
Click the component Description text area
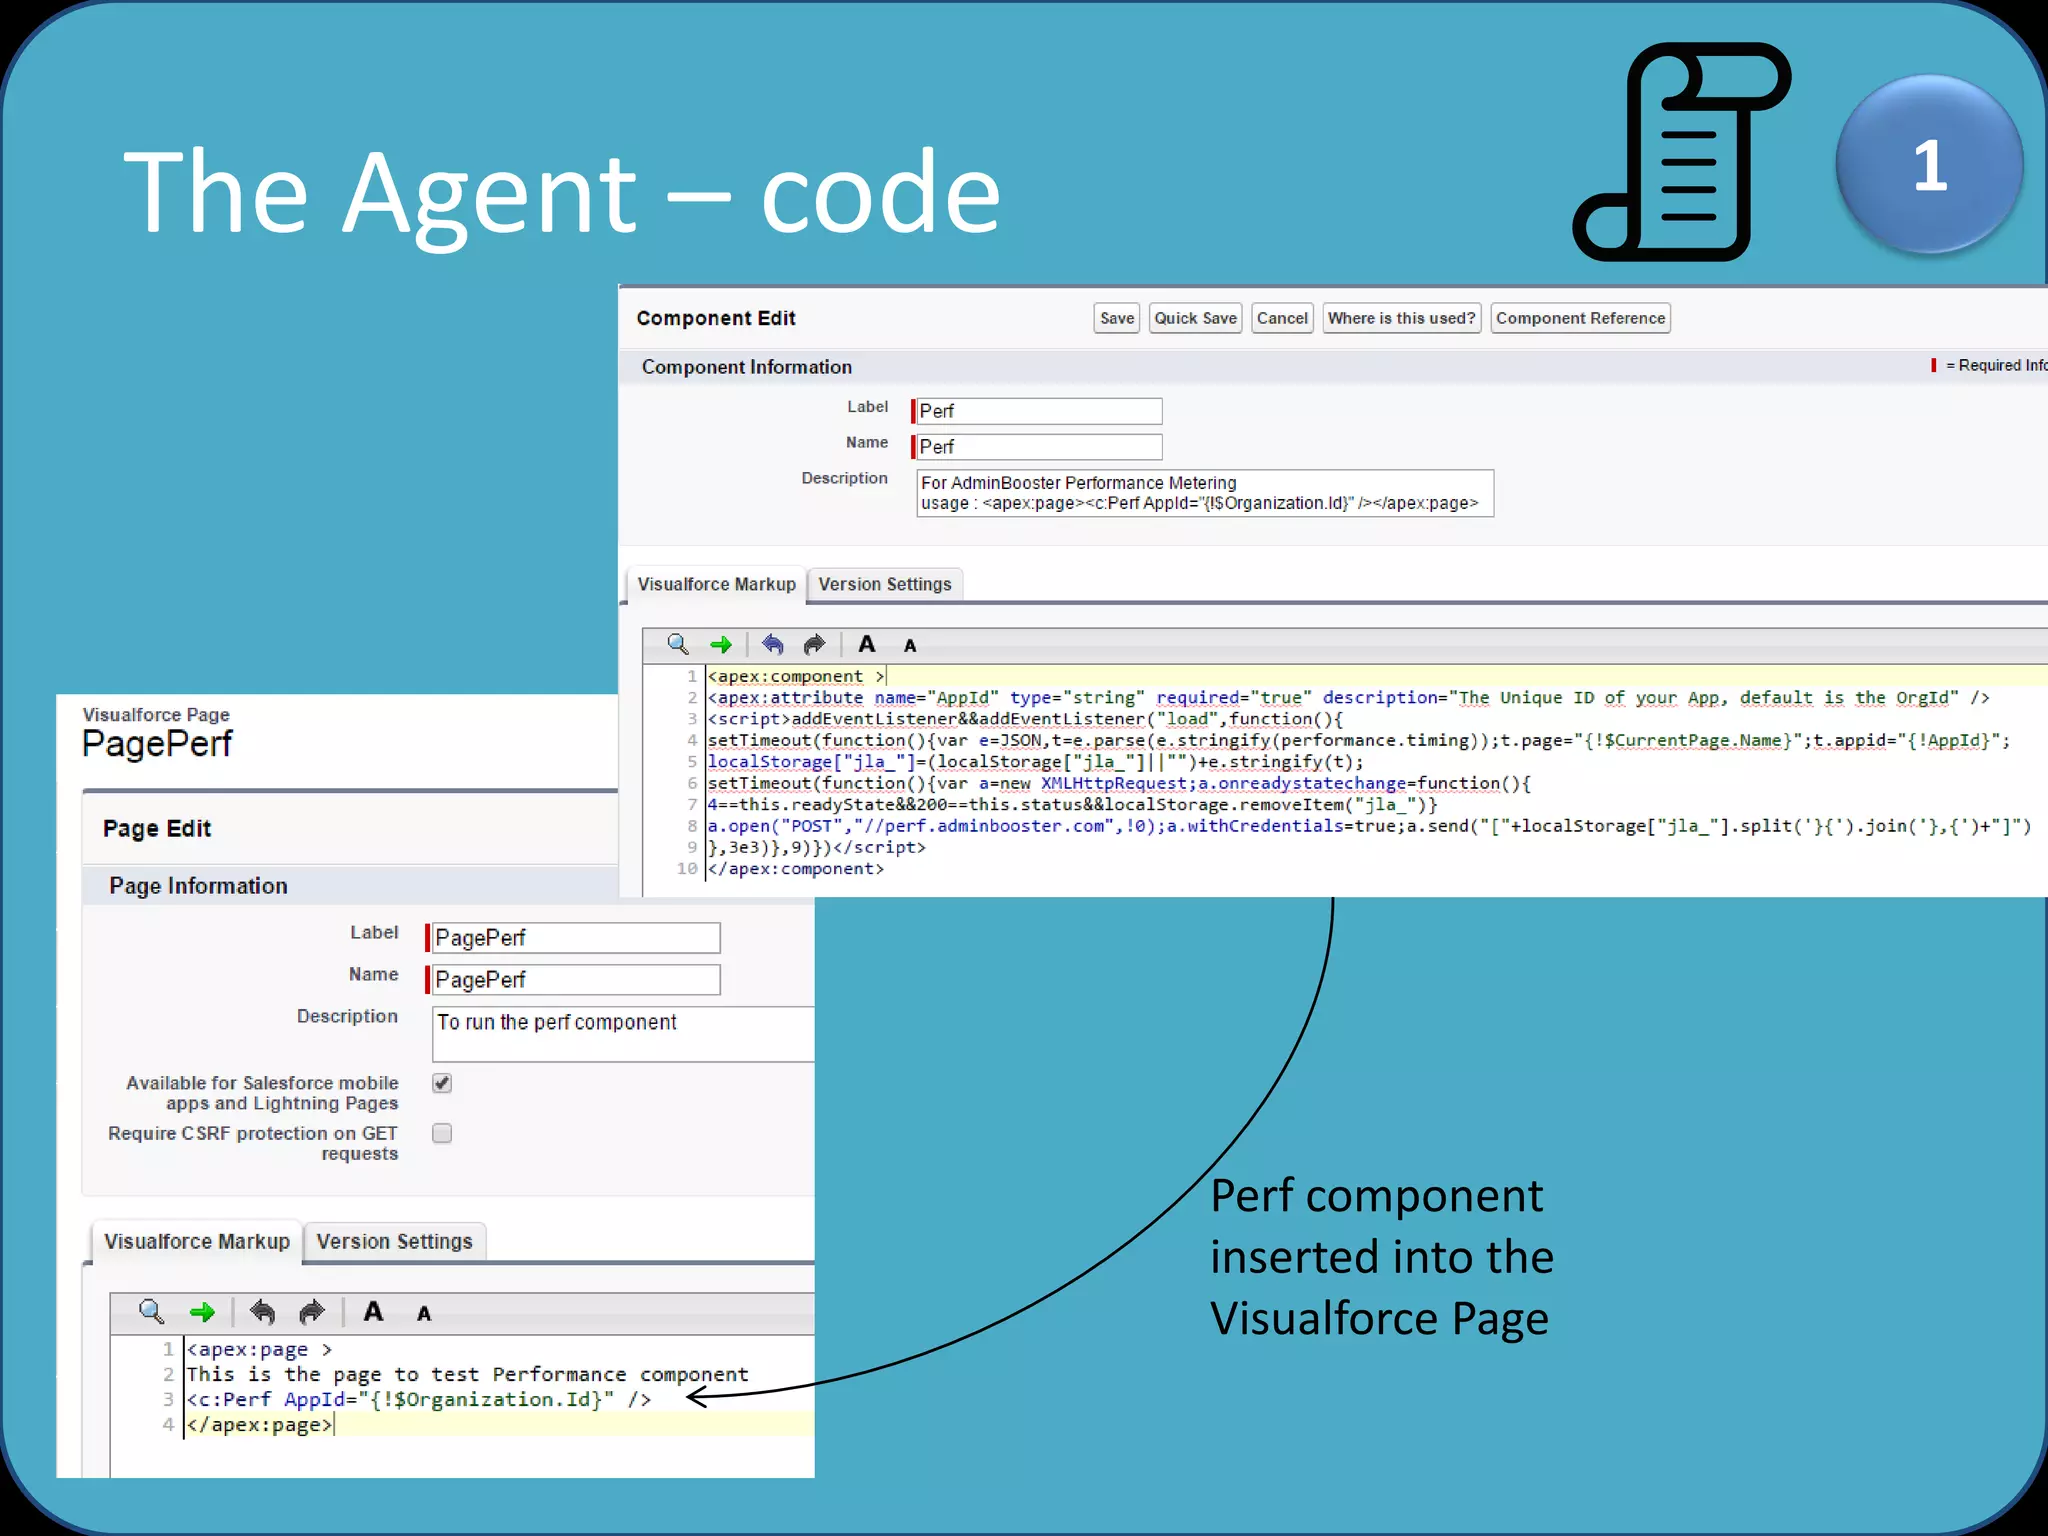[x=1205, y=493]
